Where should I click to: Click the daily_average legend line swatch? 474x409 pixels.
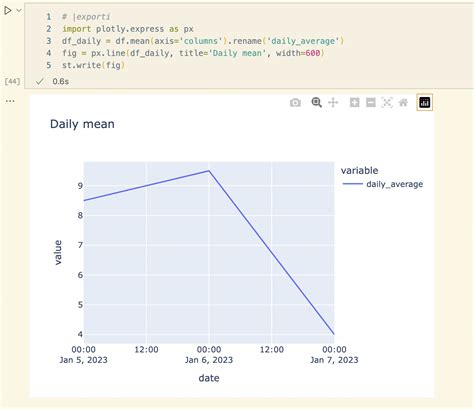(x=353, y=184)
